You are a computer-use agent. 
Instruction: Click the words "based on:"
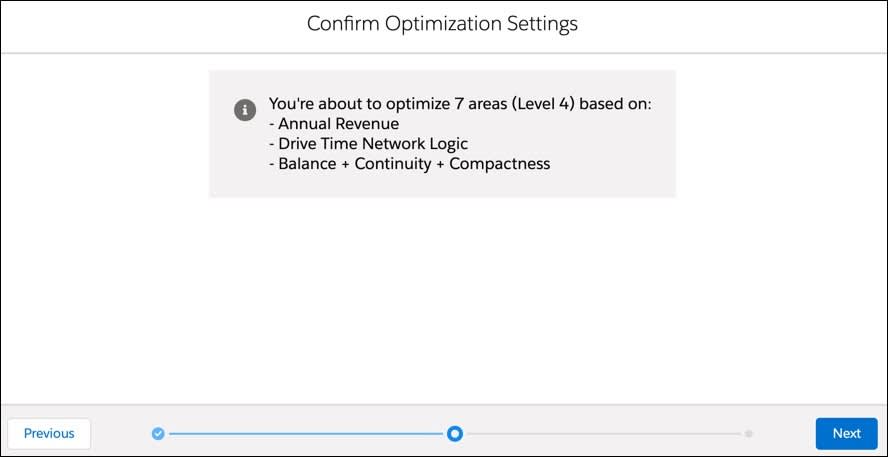(x=617, y=104)
